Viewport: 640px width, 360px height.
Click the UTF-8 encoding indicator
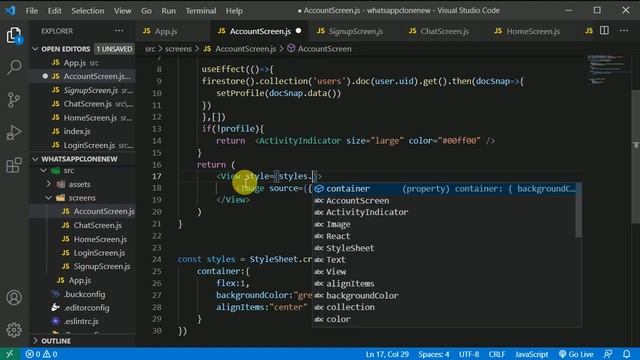[x=469, y=354]
